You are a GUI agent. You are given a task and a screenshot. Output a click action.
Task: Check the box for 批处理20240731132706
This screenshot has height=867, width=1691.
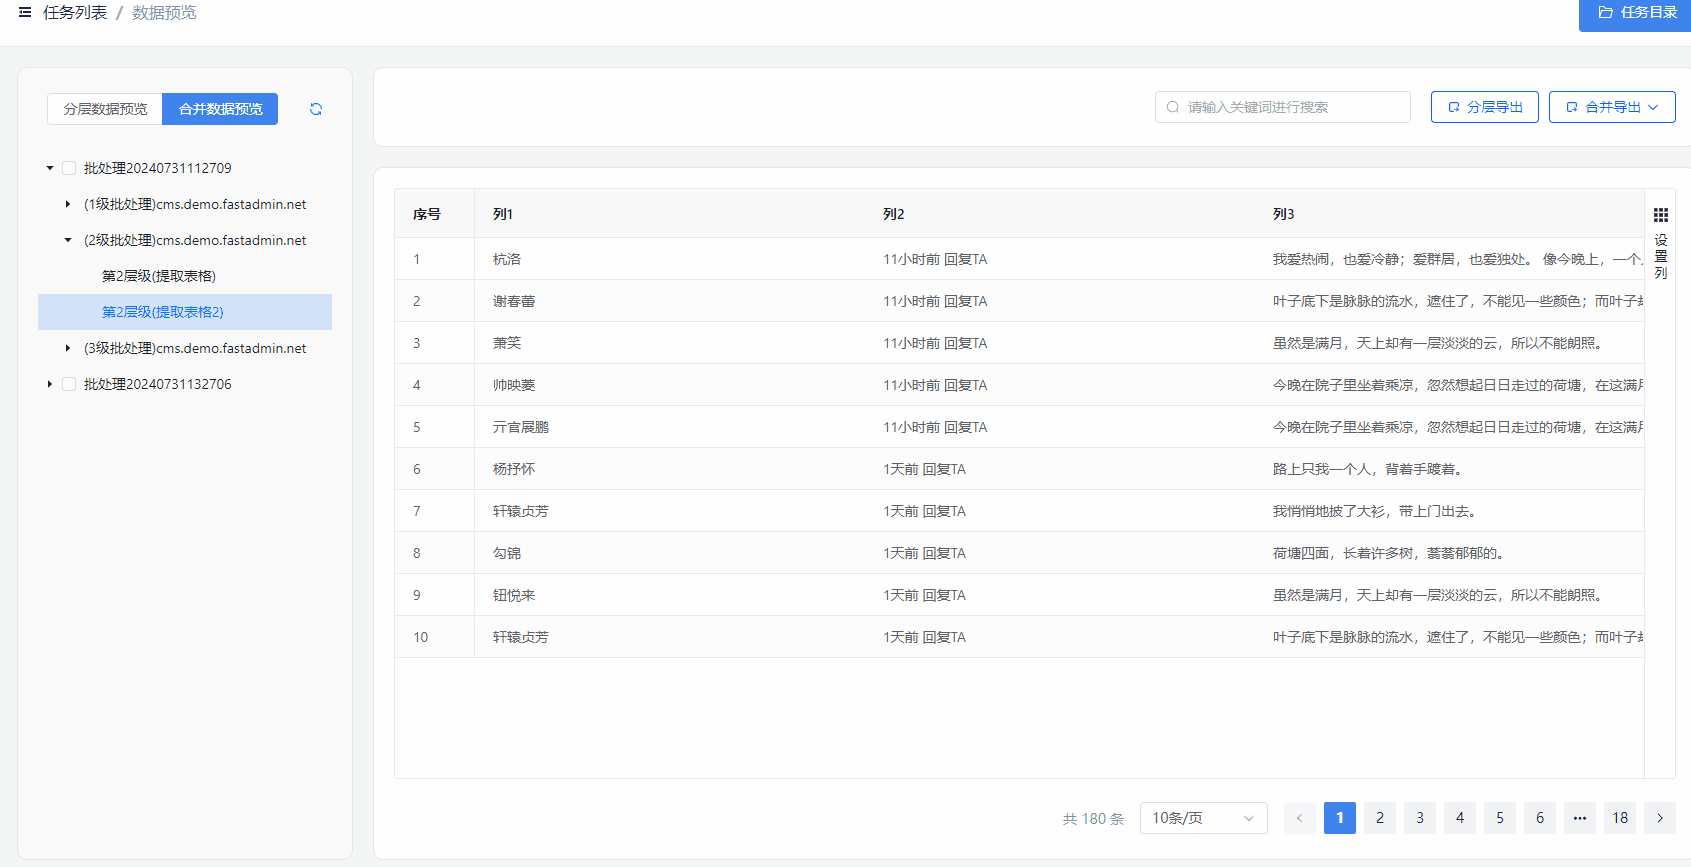69,384
